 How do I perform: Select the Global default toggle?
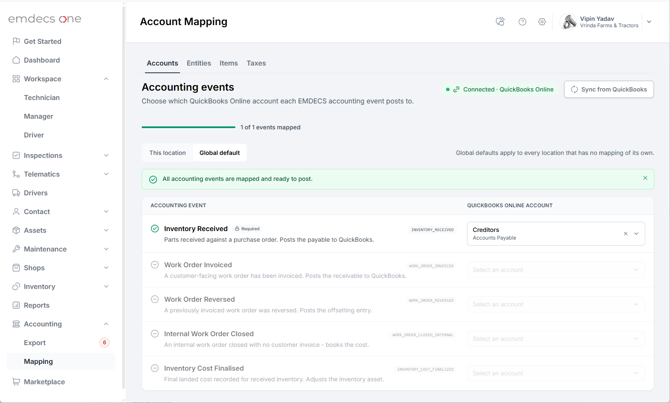coord(220,153)
